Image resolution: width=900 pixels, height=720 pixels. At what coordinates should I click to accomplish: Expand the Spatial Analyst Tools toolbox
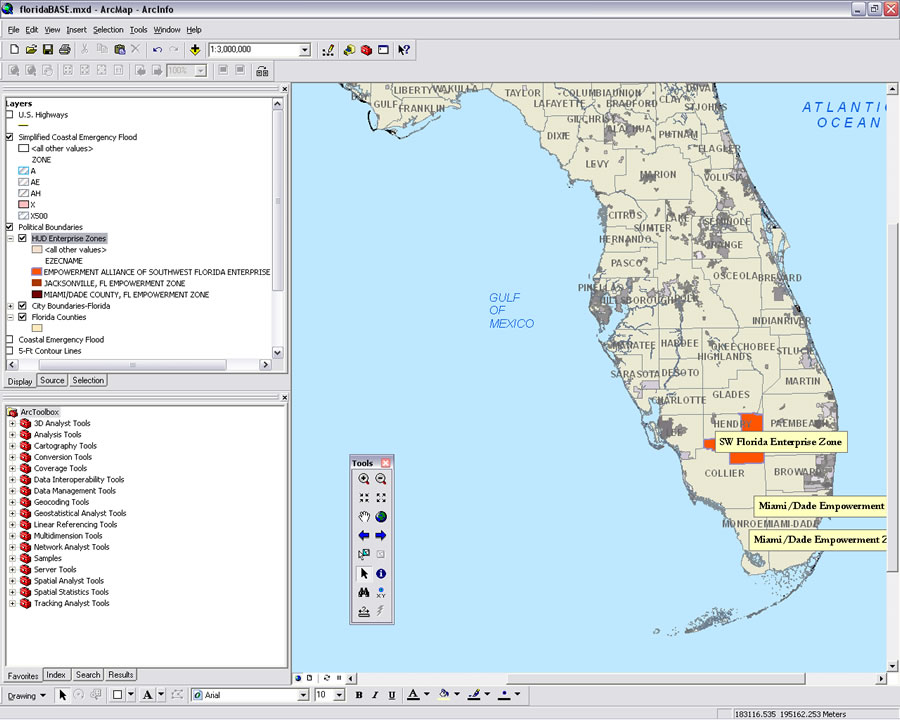click(13, 581)
